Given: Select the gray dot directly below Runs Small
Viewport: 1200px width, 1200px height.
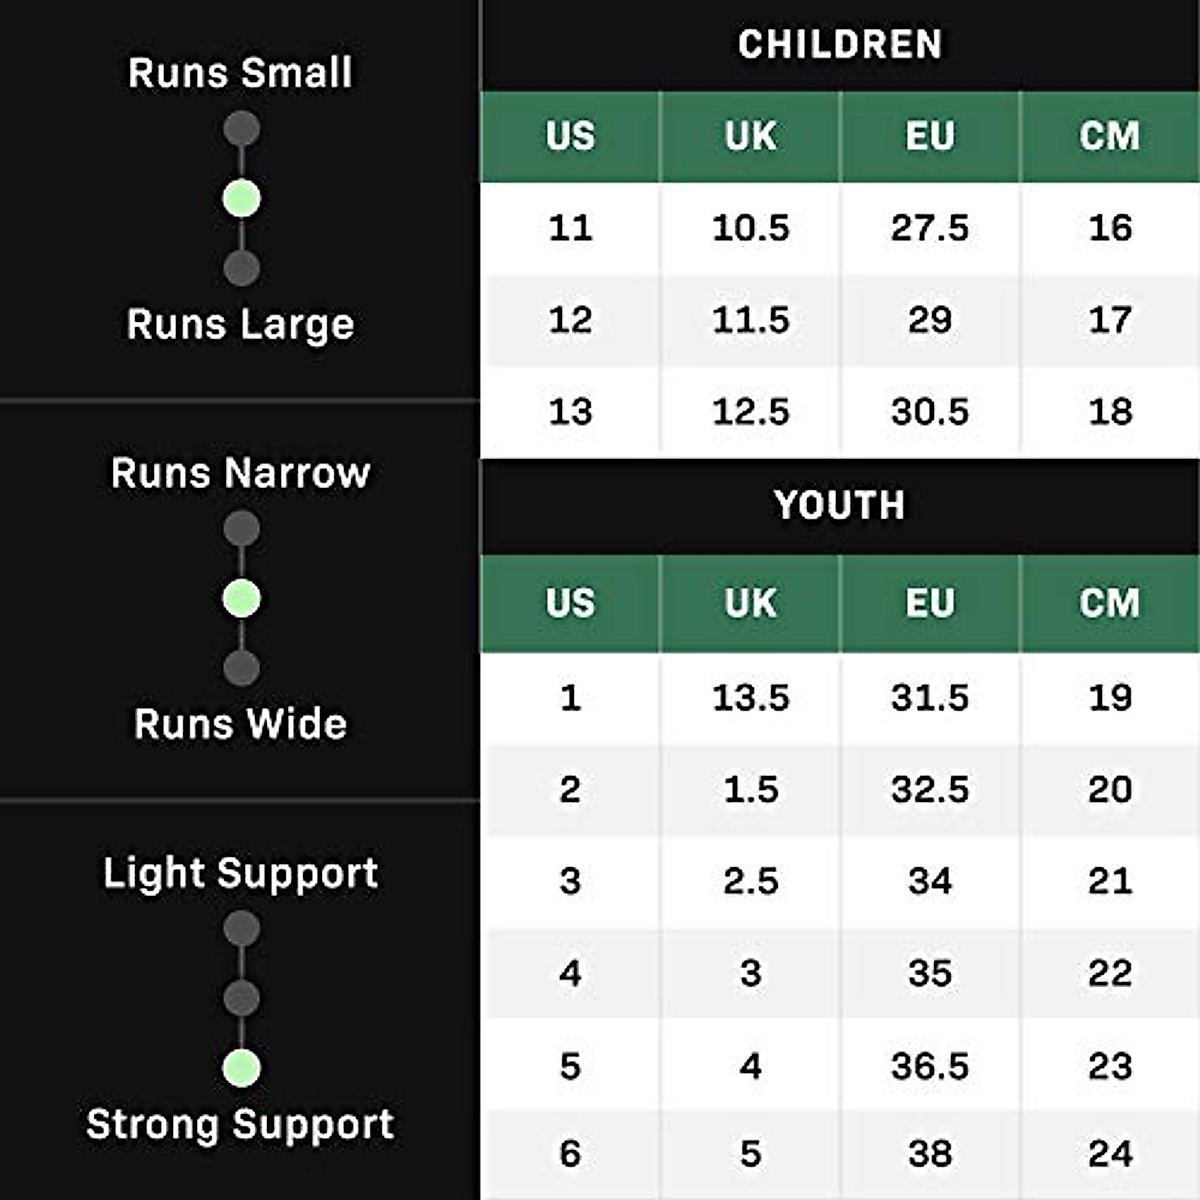Looking at the screenshot, I should [x=241, y=129].
